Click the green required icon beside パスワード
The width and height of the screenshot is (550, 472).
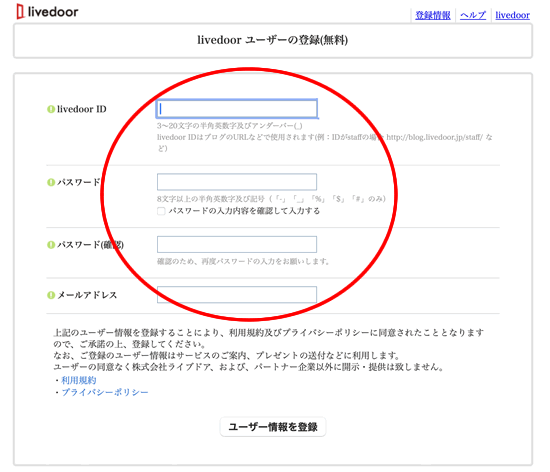tap(51, 182)
